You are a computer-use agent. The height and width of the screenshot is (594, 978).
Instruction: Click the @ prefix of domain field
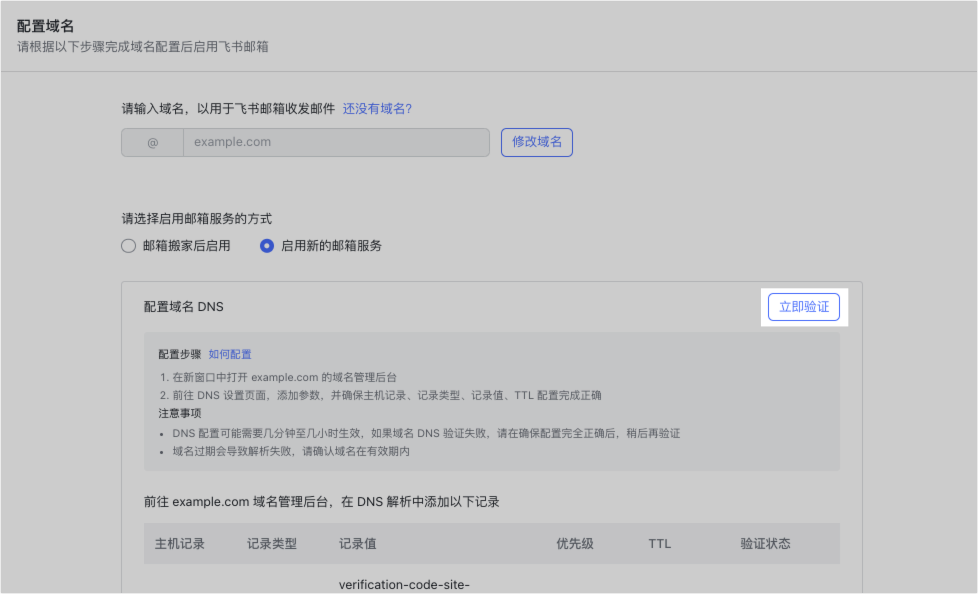click(152, 142)
